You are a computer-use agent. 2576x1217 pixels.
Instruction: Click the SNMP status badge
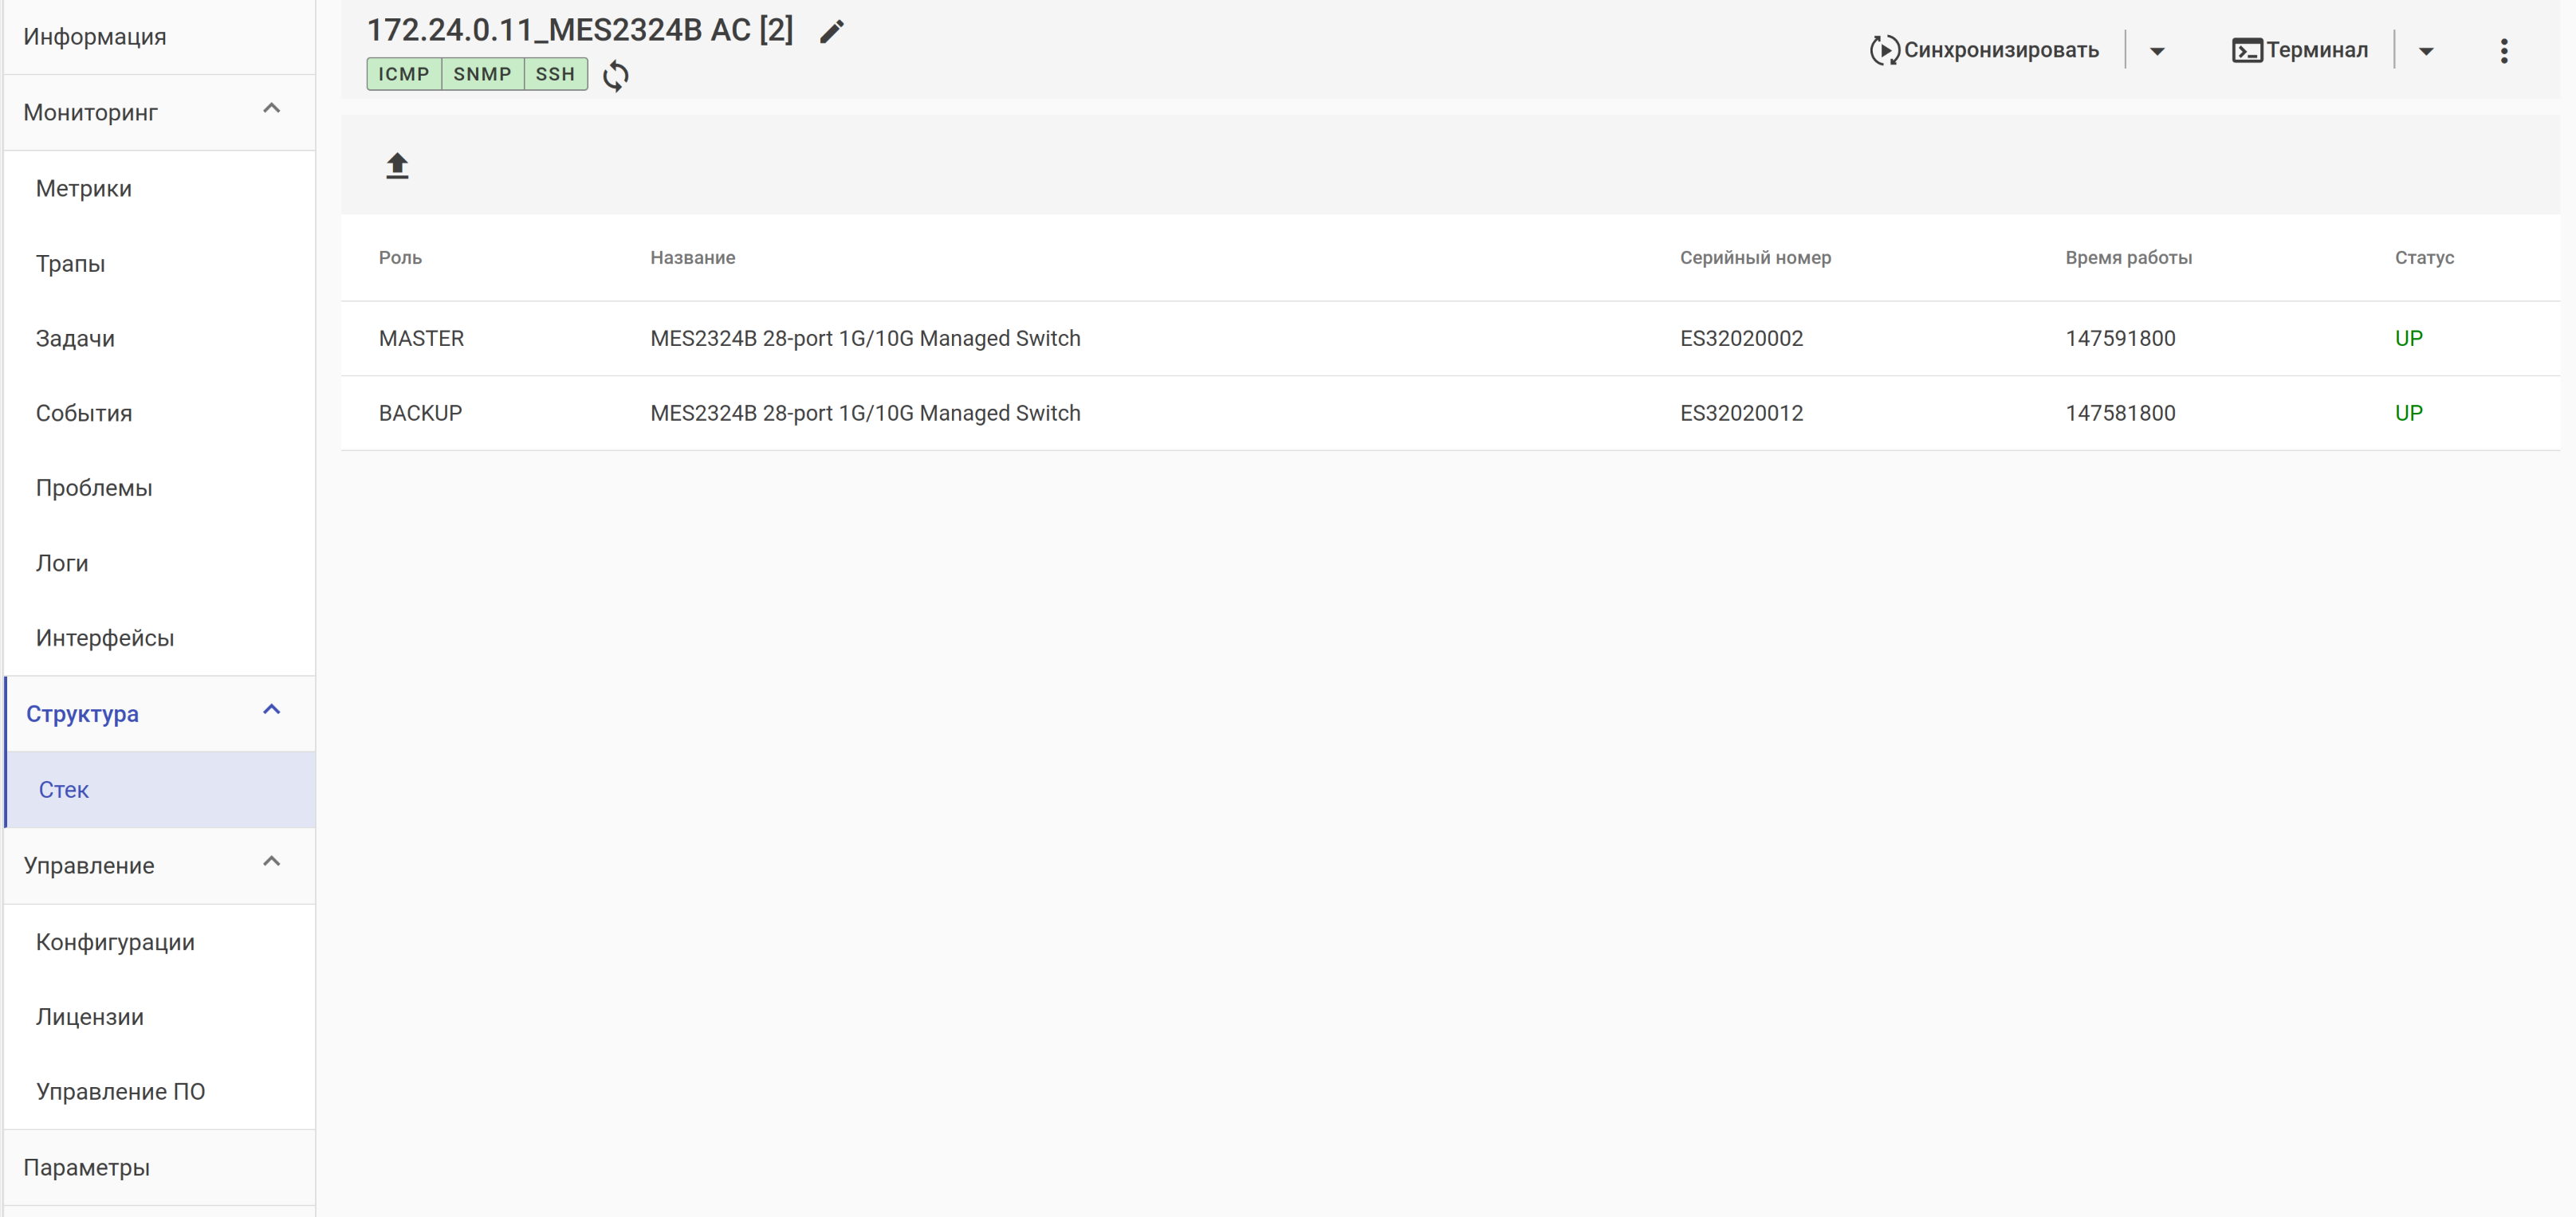point(482,74)
